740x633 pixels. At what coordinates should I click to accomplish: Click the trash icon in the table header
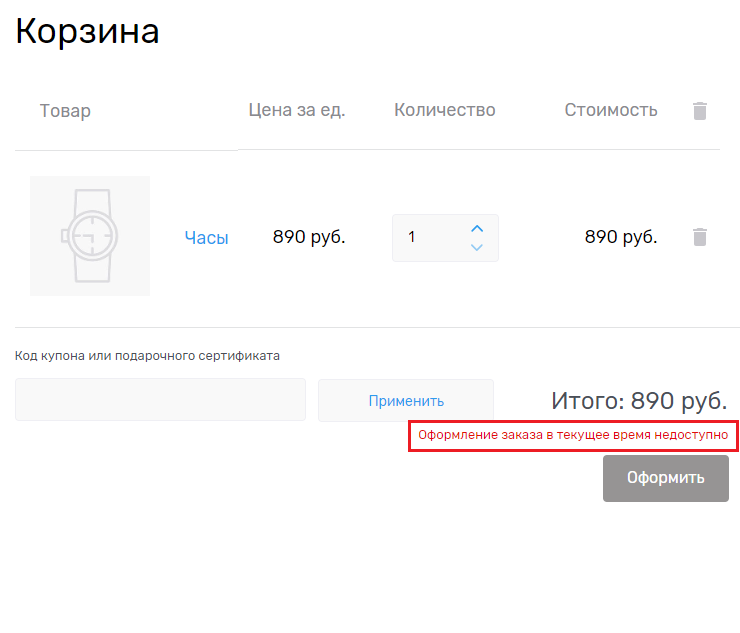click(700, 111)
